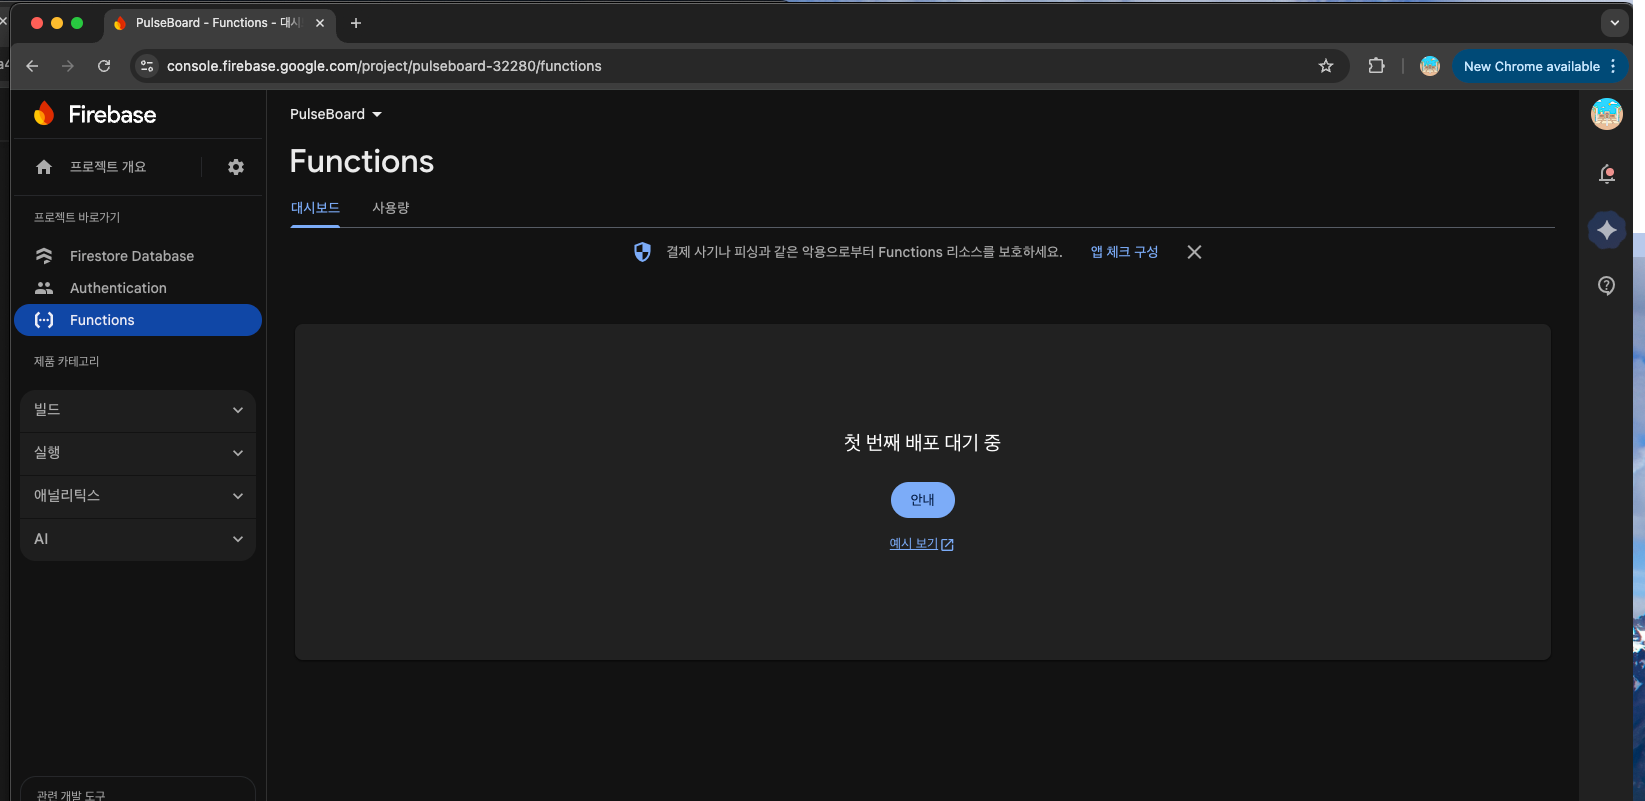1645x801 pixels.
Task: Click the 프로젝트 바로가기 label
Action: (77, 217)
